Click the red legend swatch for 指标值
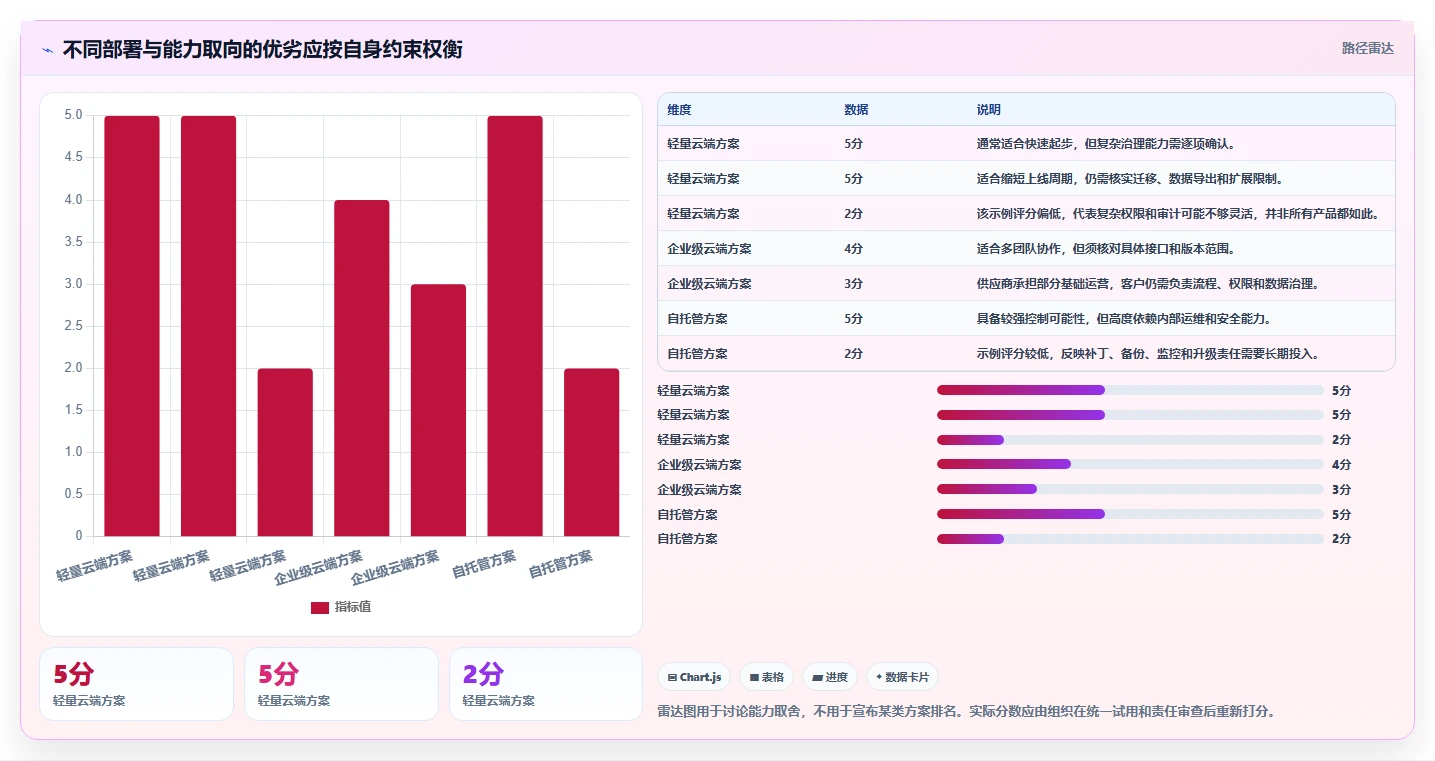The image size is (1435, 761). click(320, 608)
